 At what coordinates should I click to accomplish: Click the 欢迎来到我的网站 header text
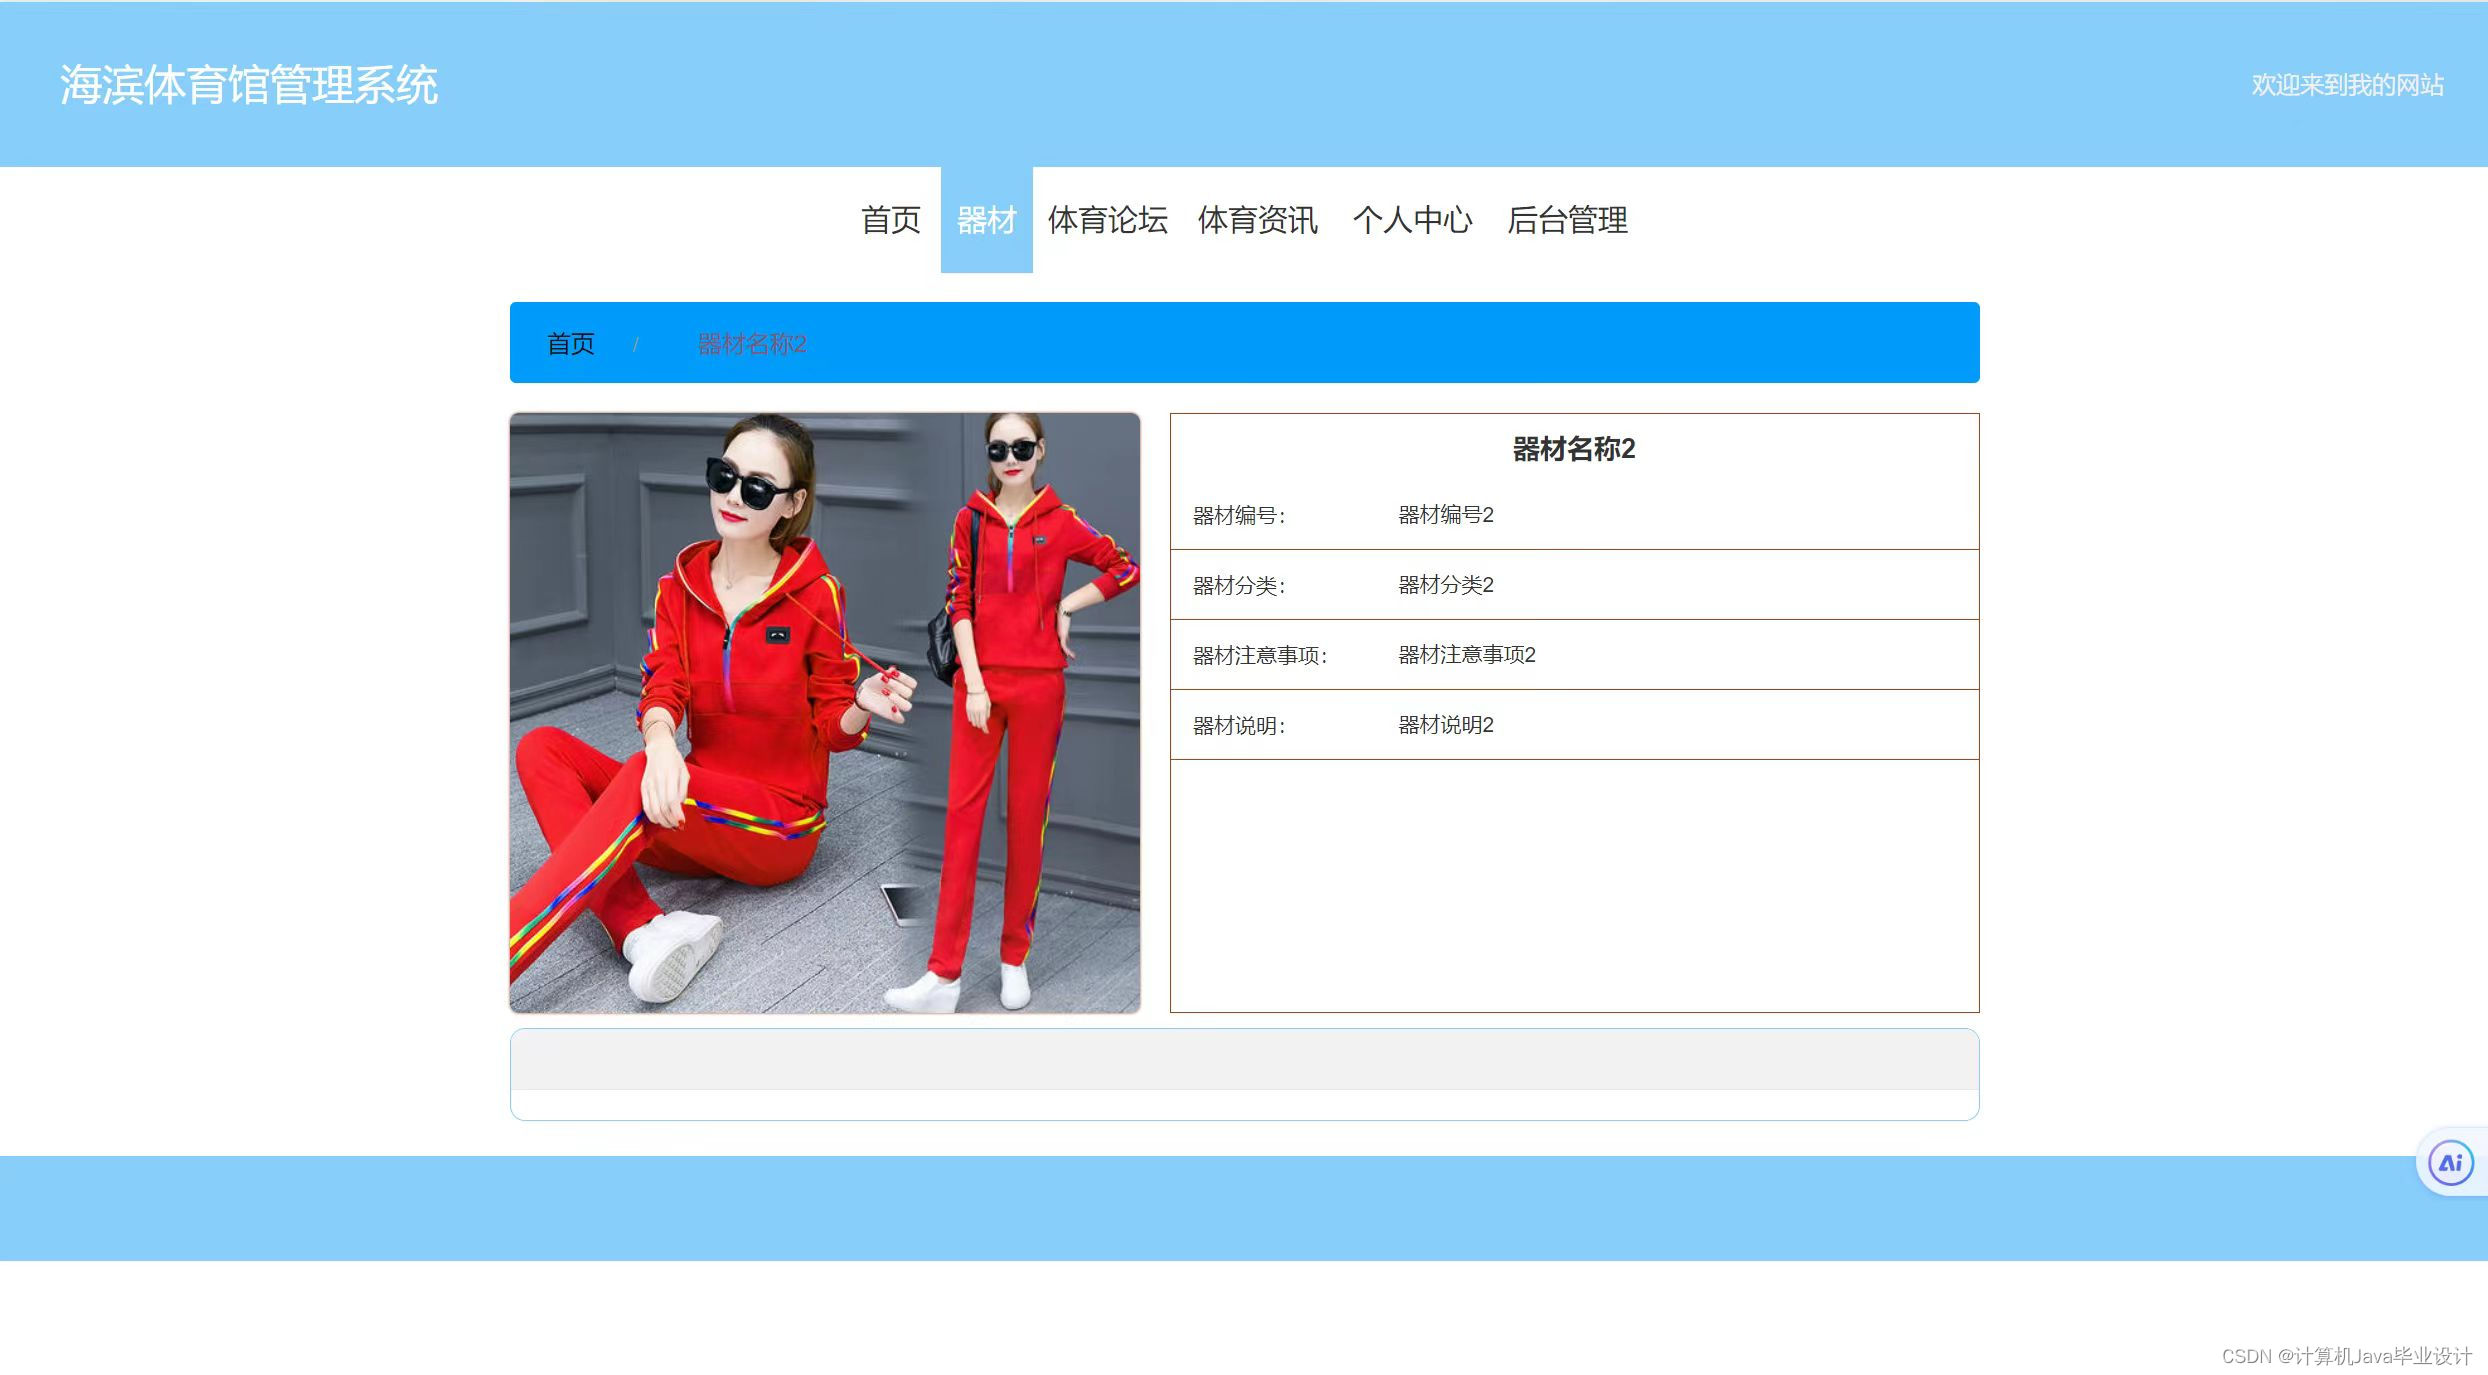[2347, 85]
